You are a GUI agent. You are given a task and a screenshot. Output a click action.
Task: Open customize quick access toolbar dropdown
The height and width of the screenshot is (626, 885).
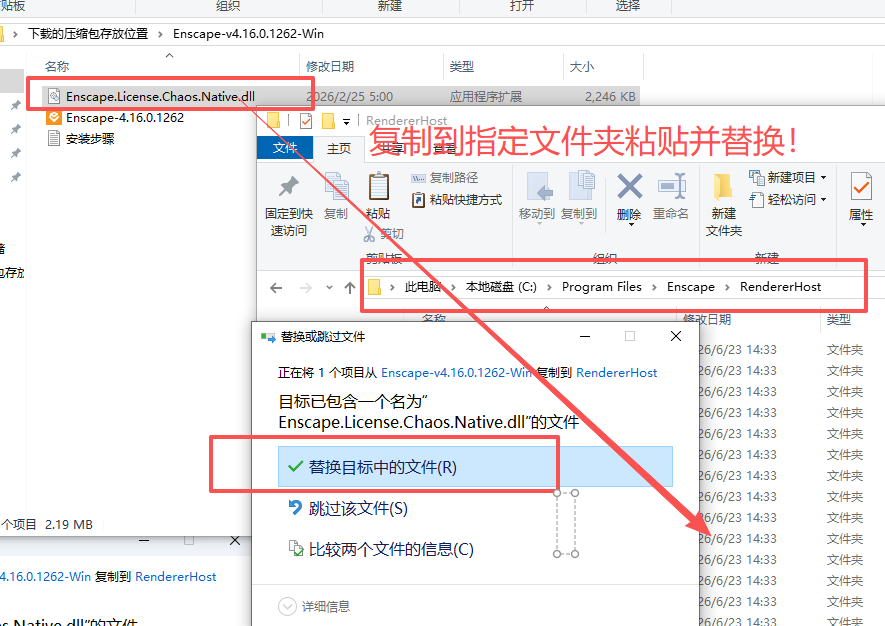(346, 121)
